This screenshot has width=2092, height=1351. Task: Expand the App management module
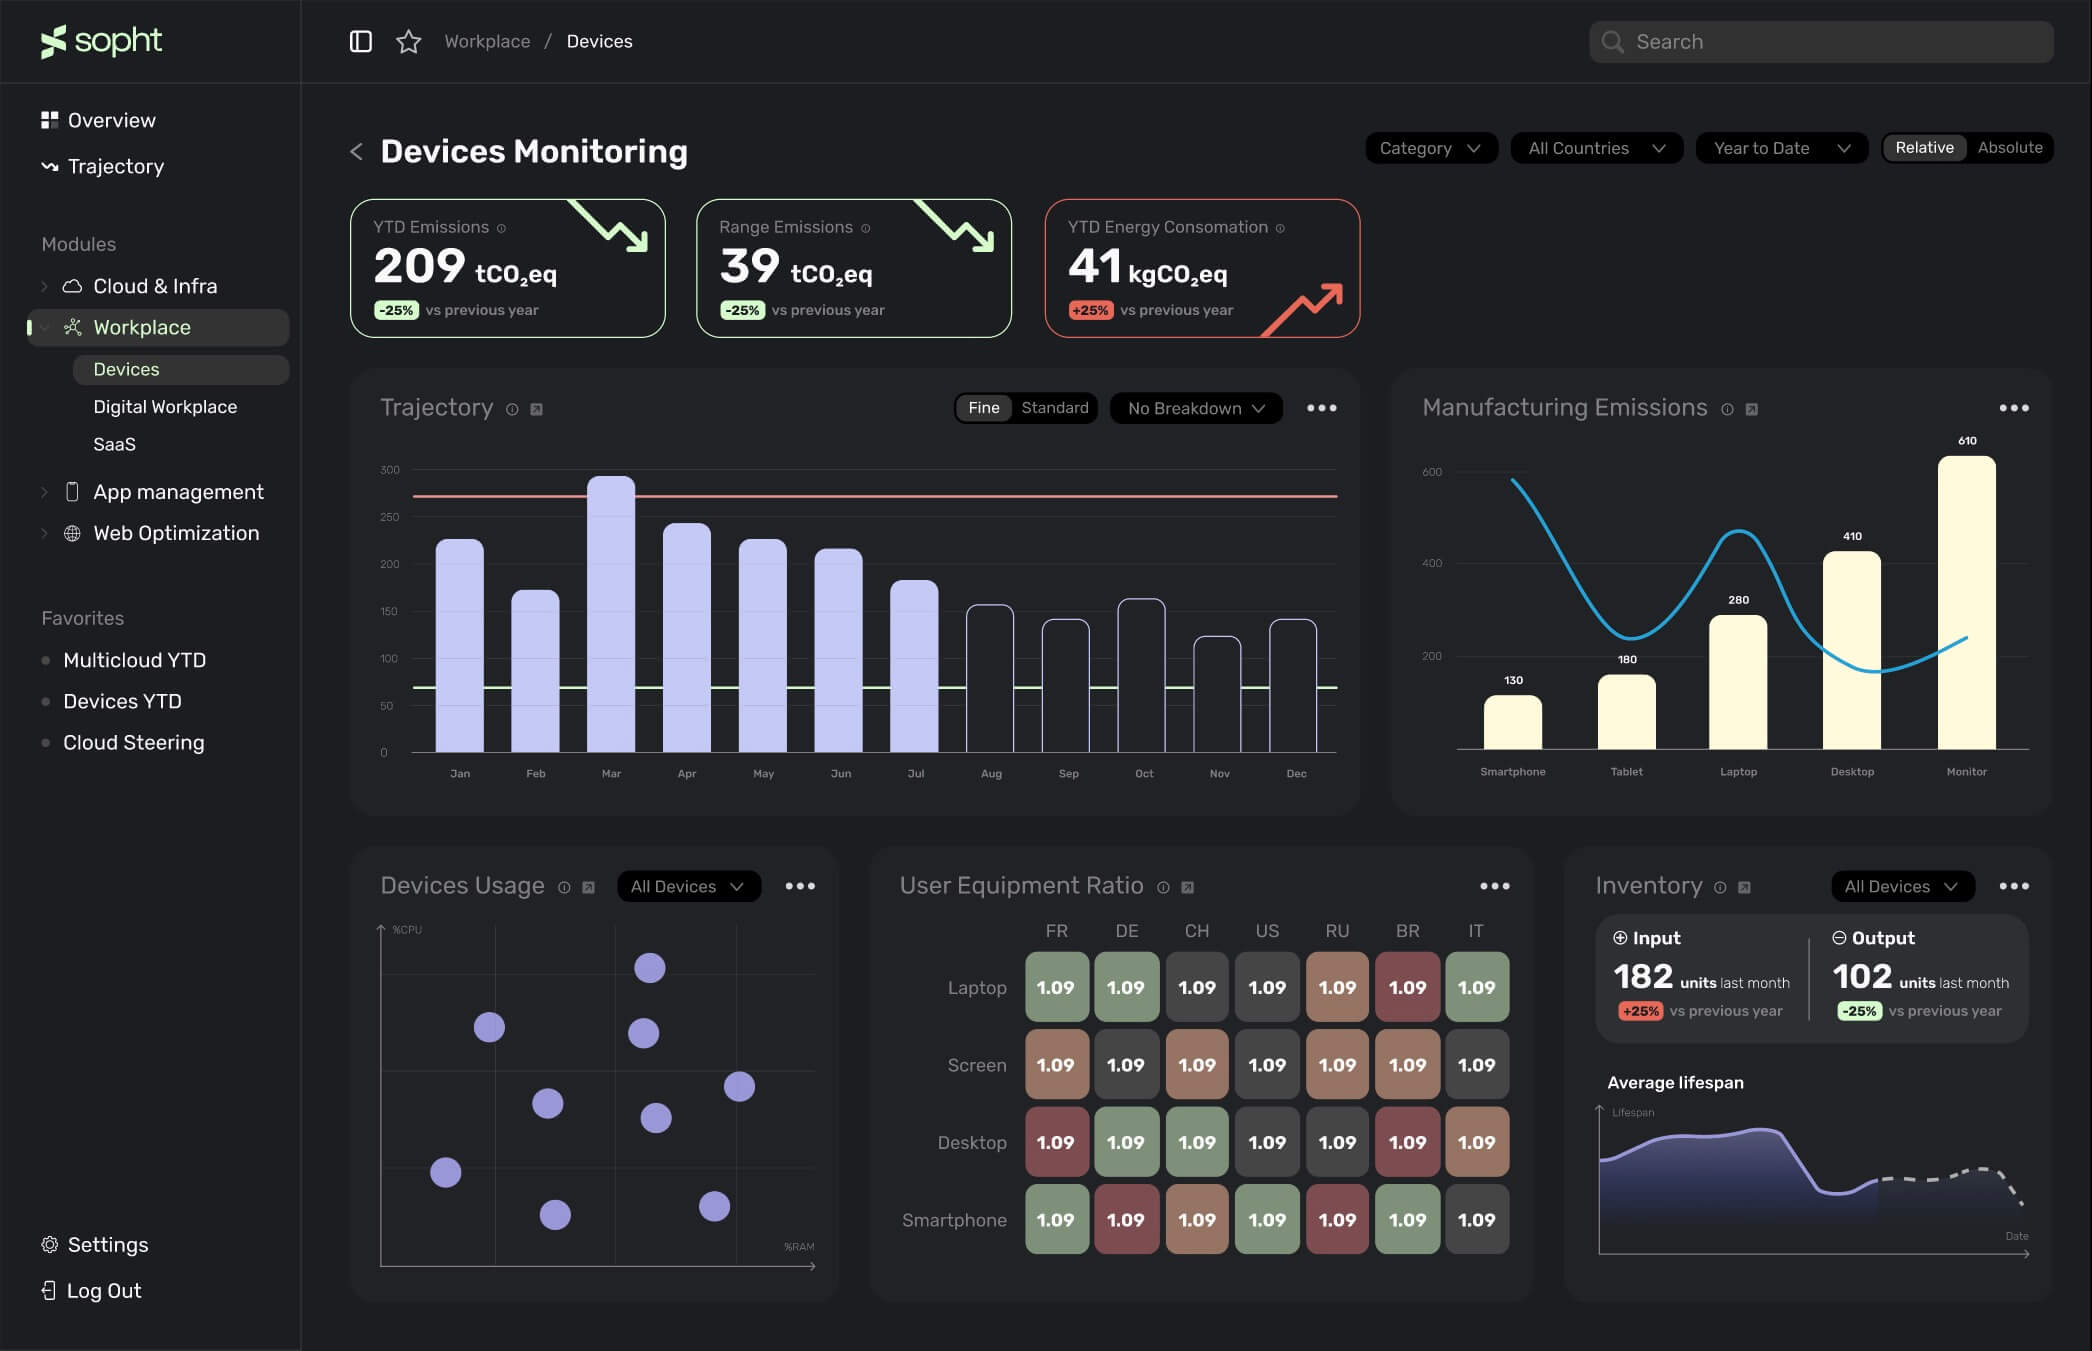[44, 492]
